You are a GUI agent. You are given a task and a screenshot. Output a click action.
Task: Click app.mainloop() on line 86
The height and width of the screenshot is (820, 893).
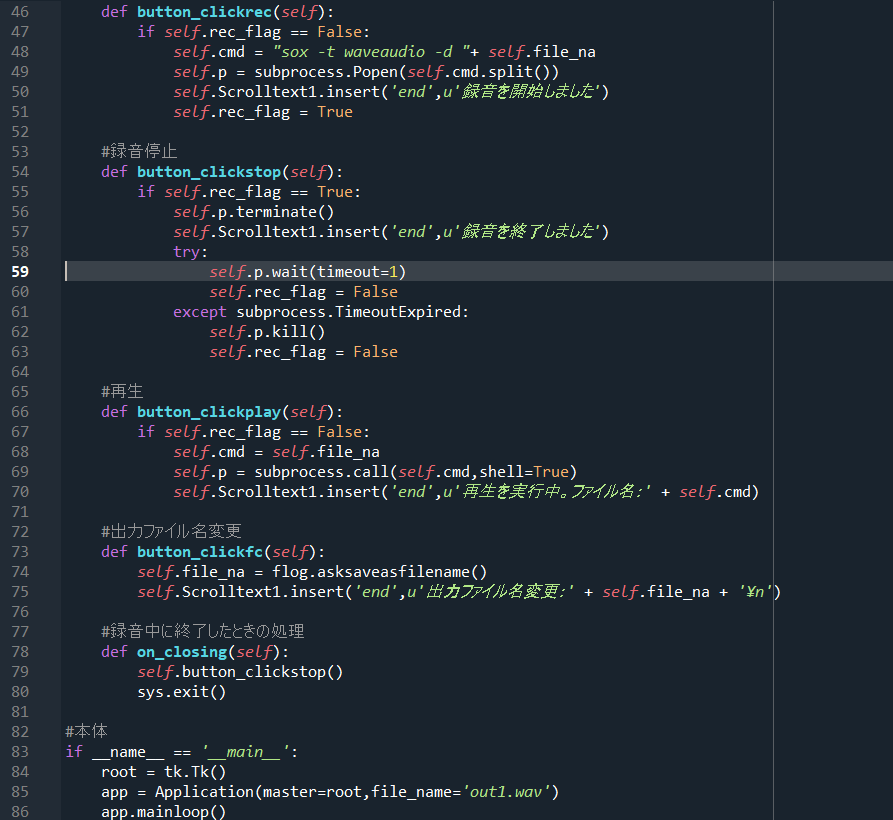(x=163, y=812)
